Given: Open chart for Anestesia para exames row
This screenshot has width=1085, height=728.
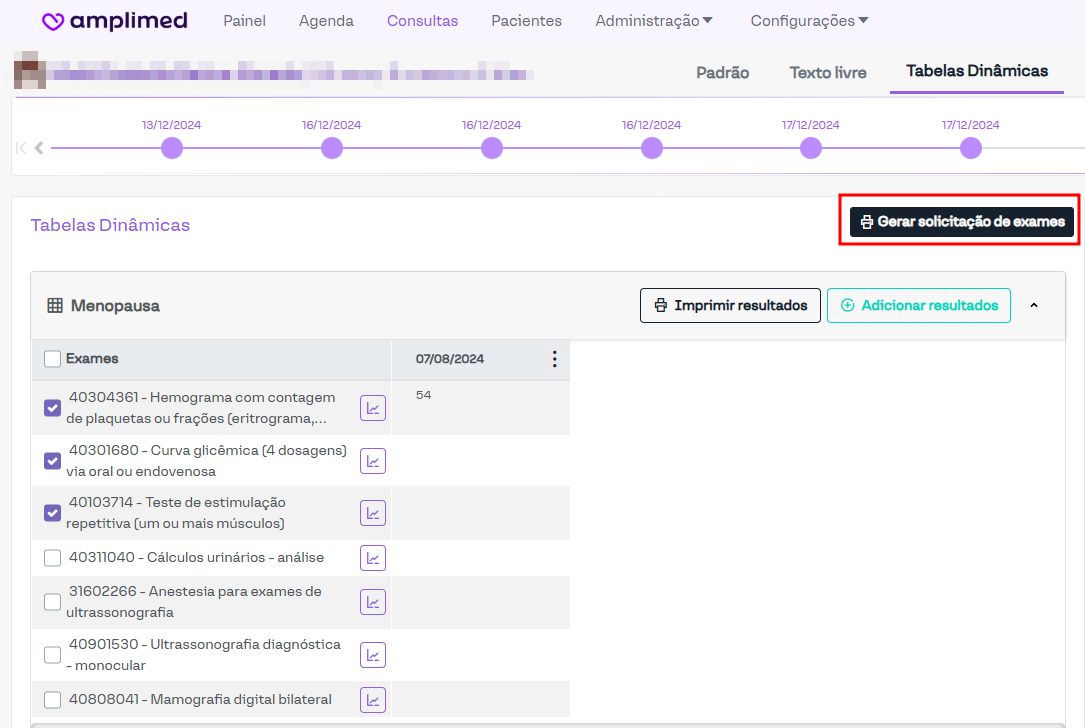Looking at the screenshot, I should pyautogui.click(x=373, y=602).
